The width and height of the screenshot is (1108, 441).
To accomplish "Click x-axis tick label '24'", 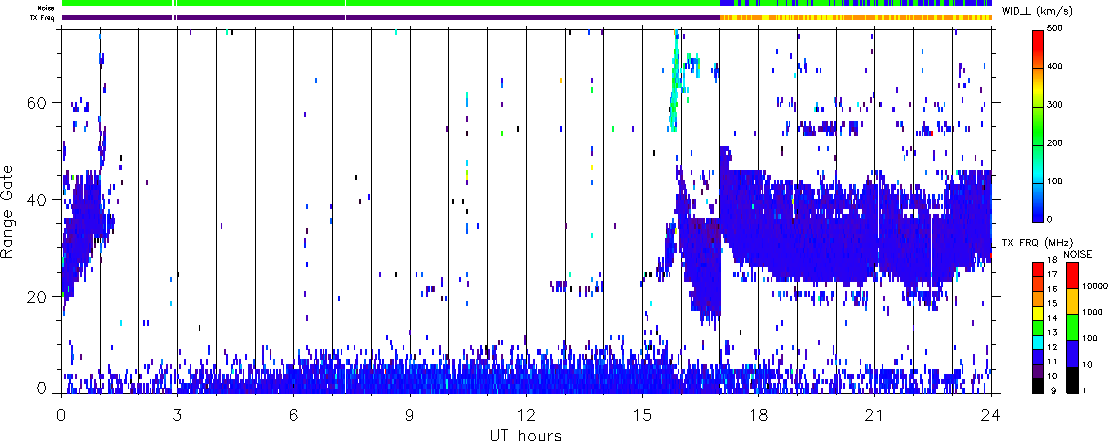I will [x=991, y=414].
